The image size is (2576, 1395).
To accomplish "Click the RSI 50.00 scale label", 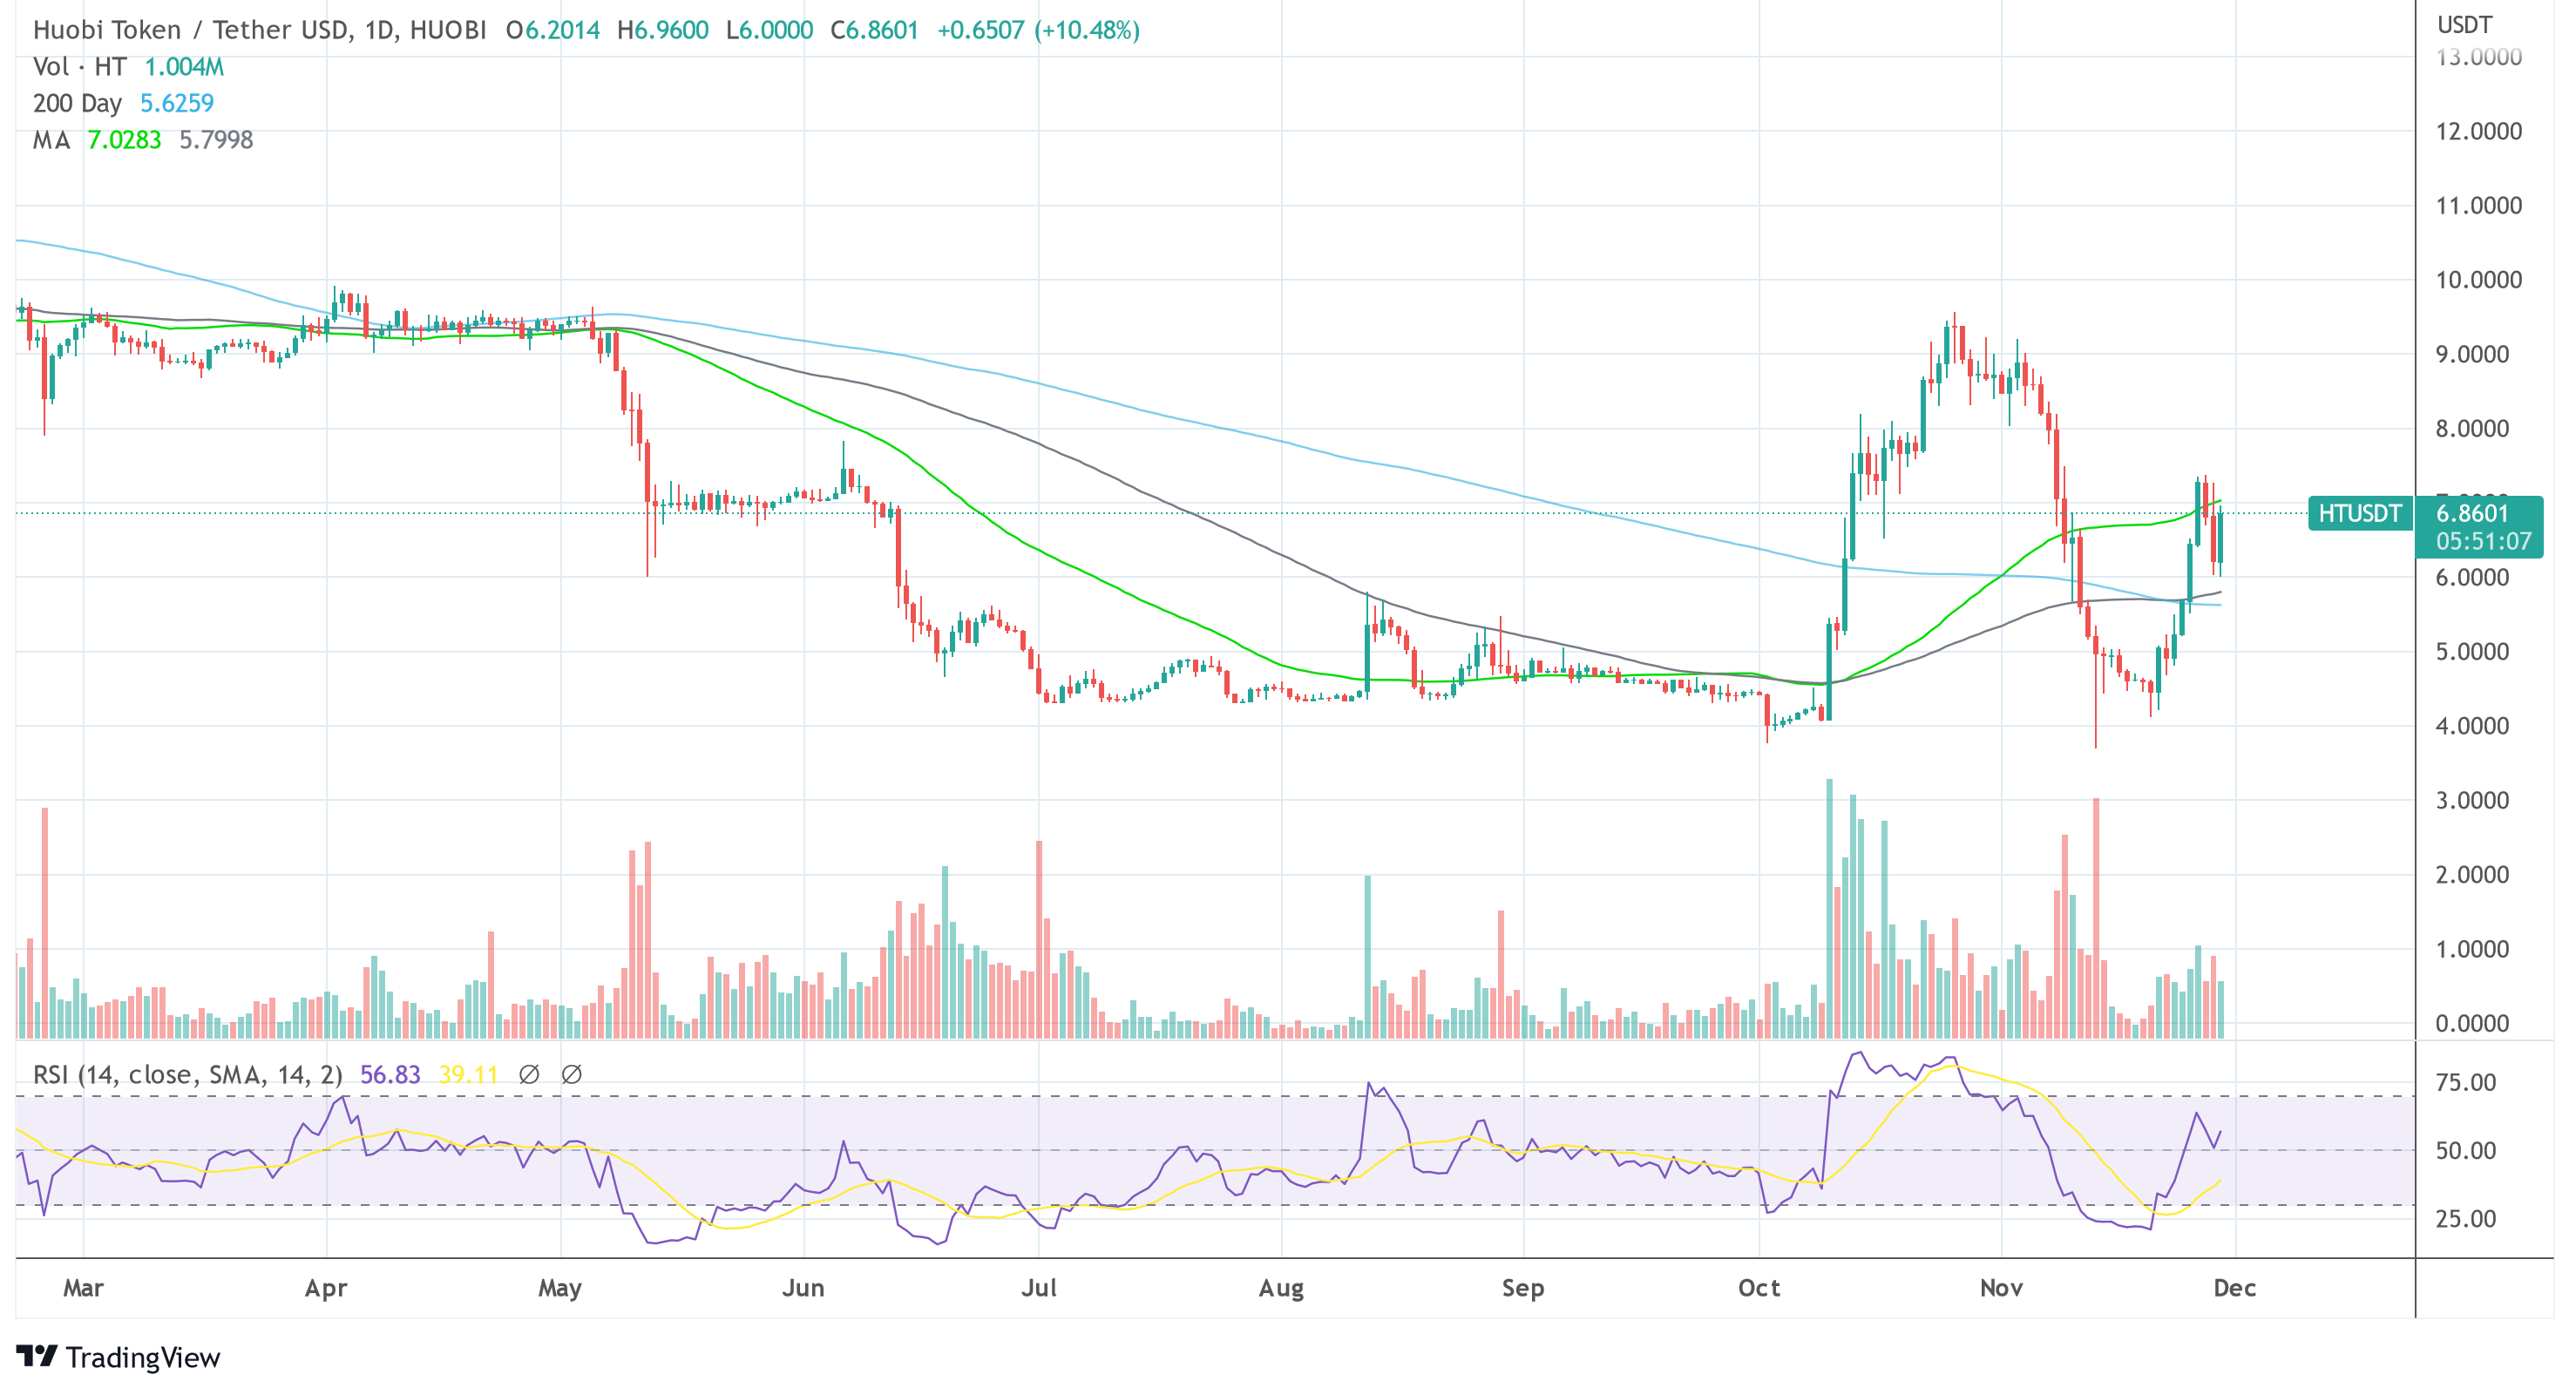I will [x=2466, y=1150].
